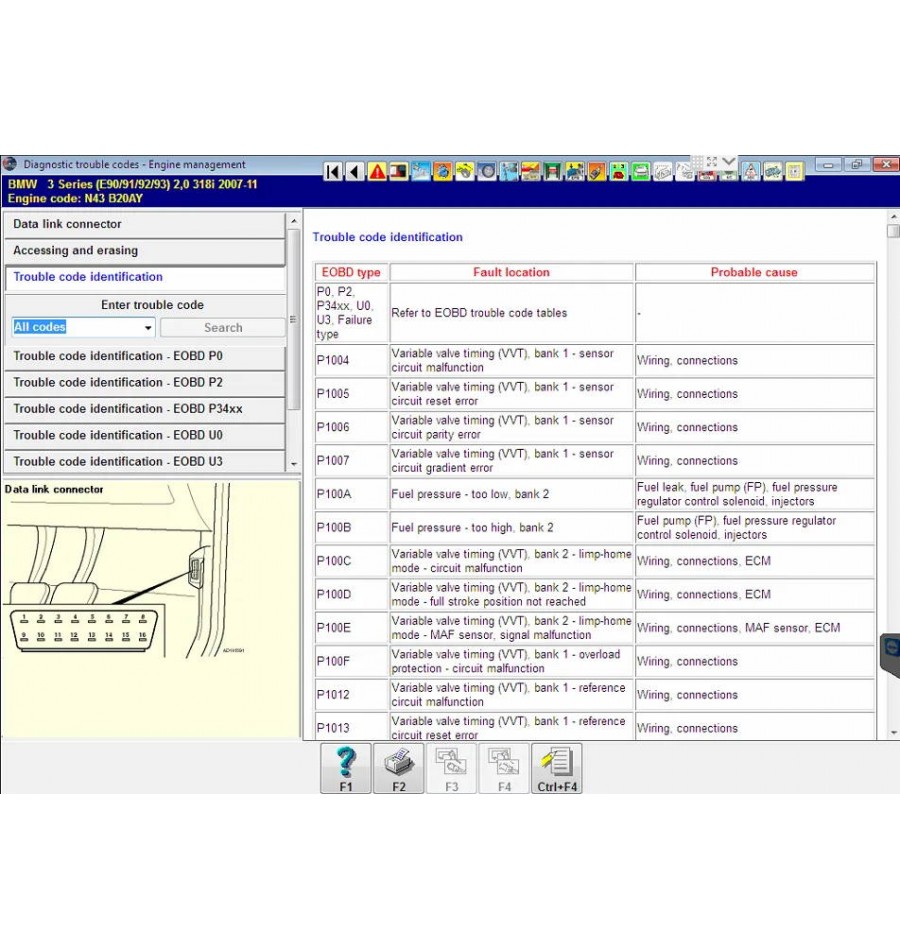Click the green icon with white car

pyautogui.click(x=641, y=171)
